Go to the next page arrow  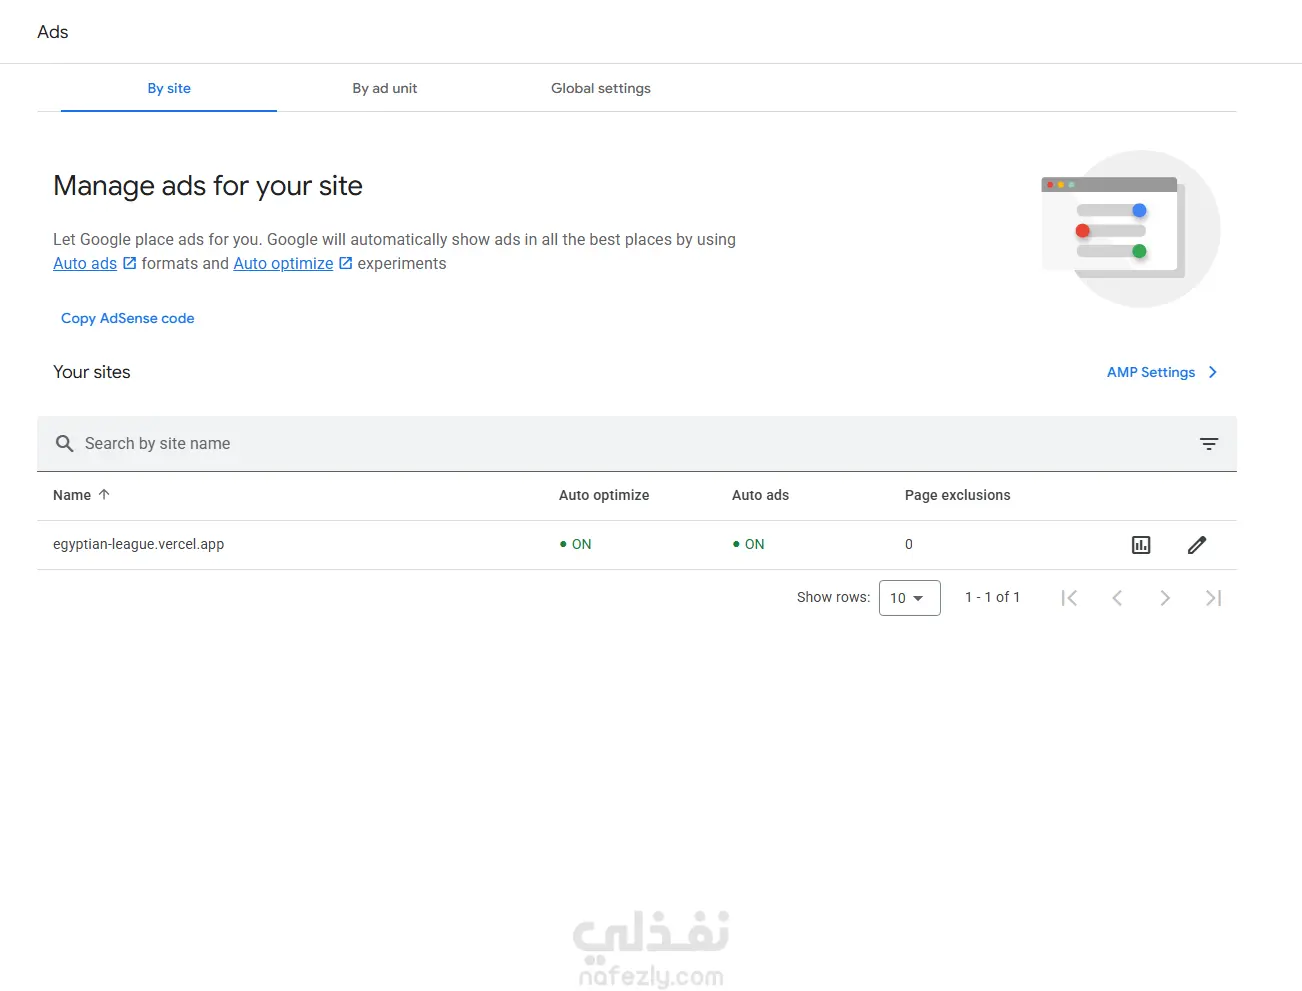(1165, 598)
